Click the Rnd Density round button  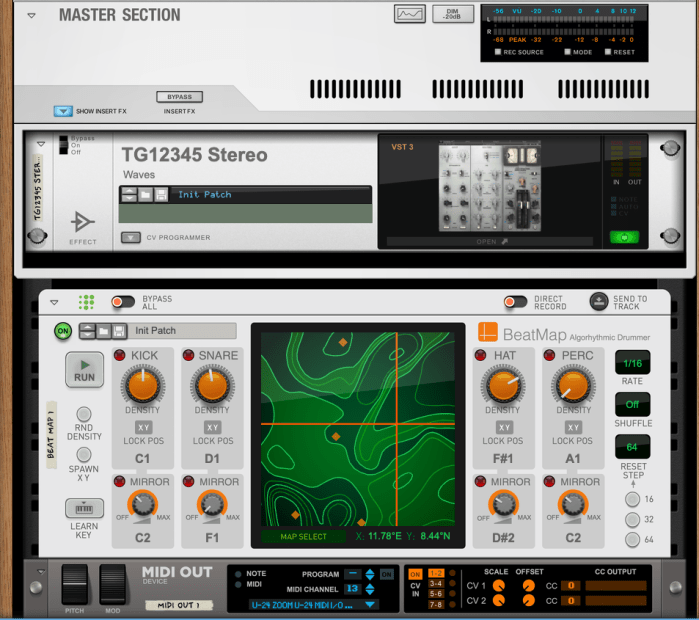(84, 414)
